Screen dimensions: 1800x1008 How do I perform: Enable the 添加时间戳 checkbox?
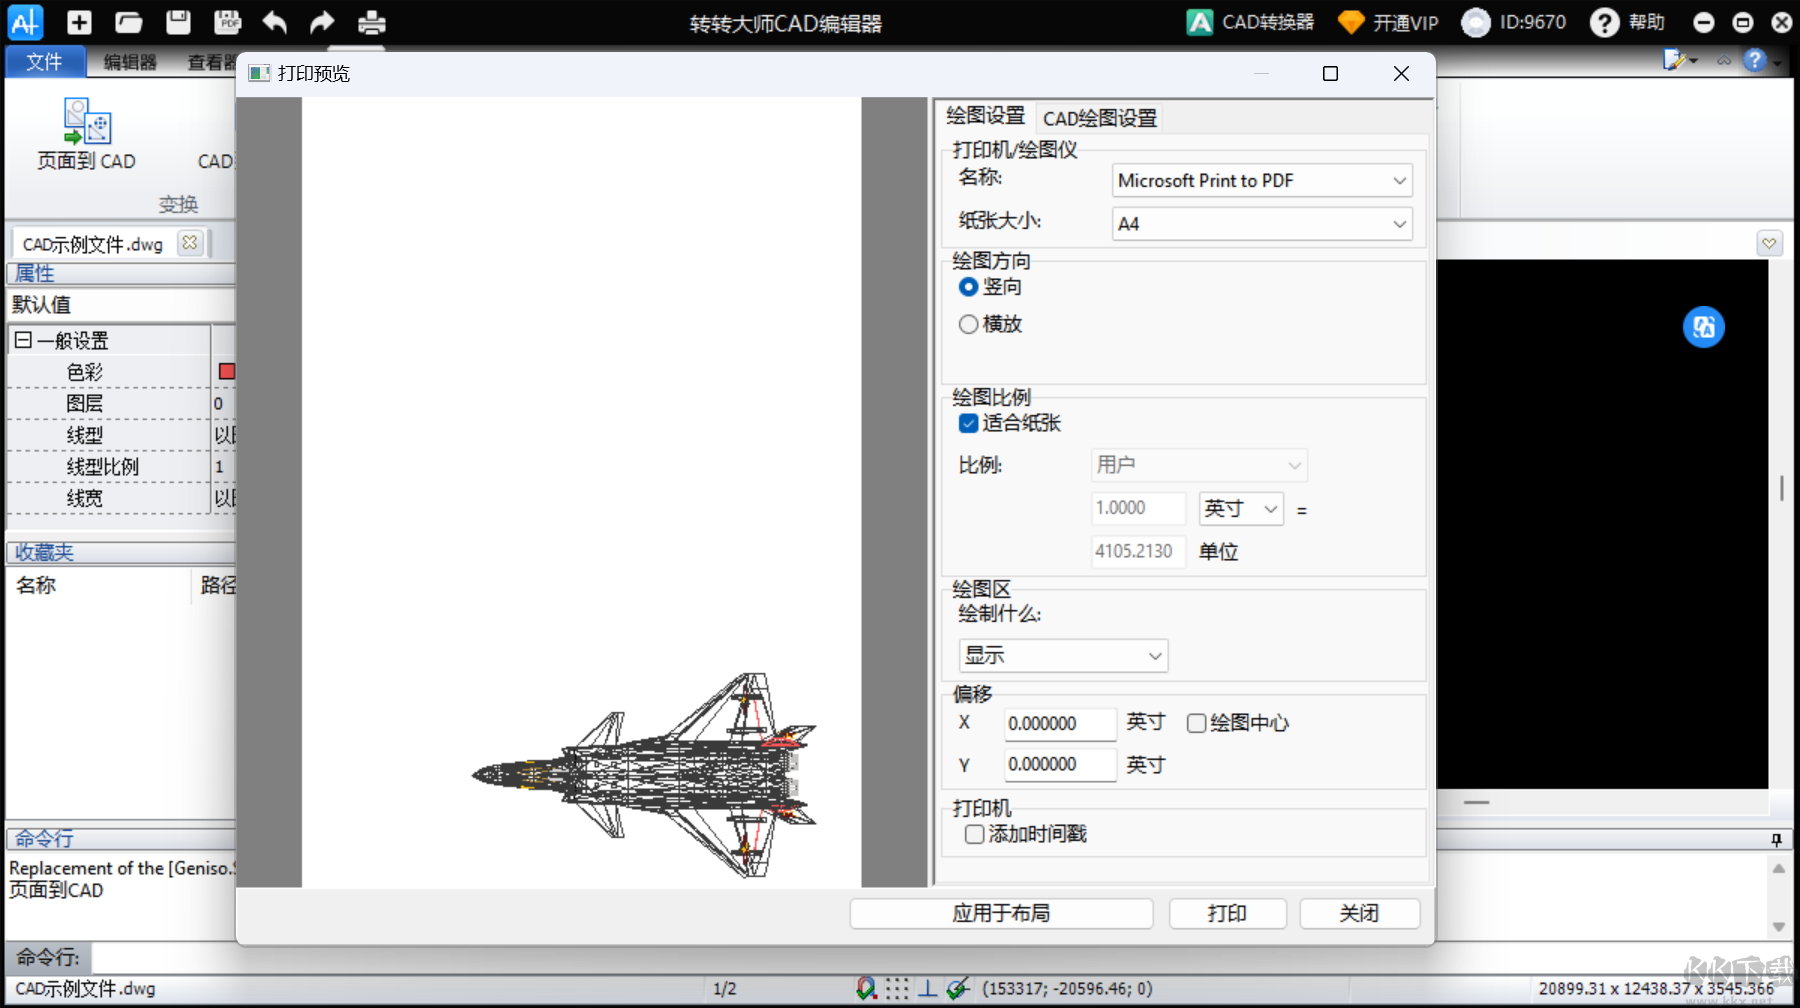point(974,834)
